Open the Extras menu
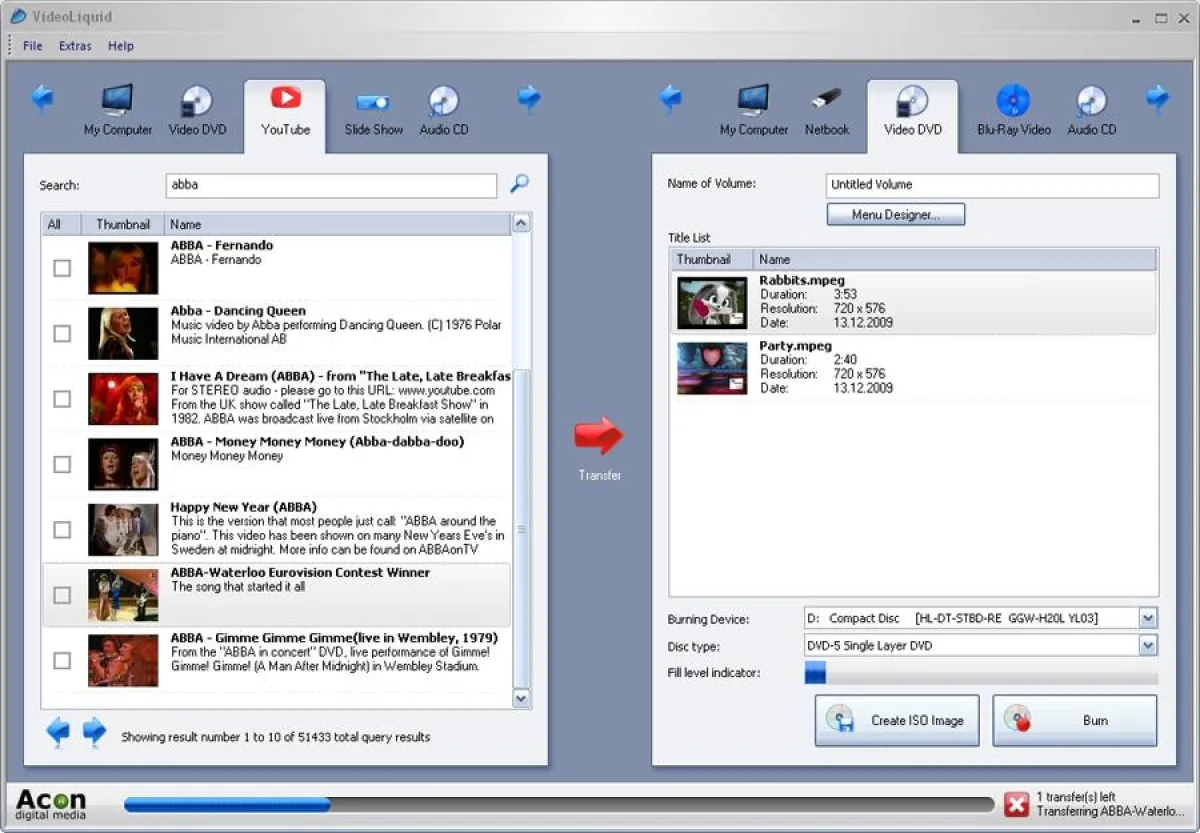The image size is (1200, 833). tap(75, 46)
